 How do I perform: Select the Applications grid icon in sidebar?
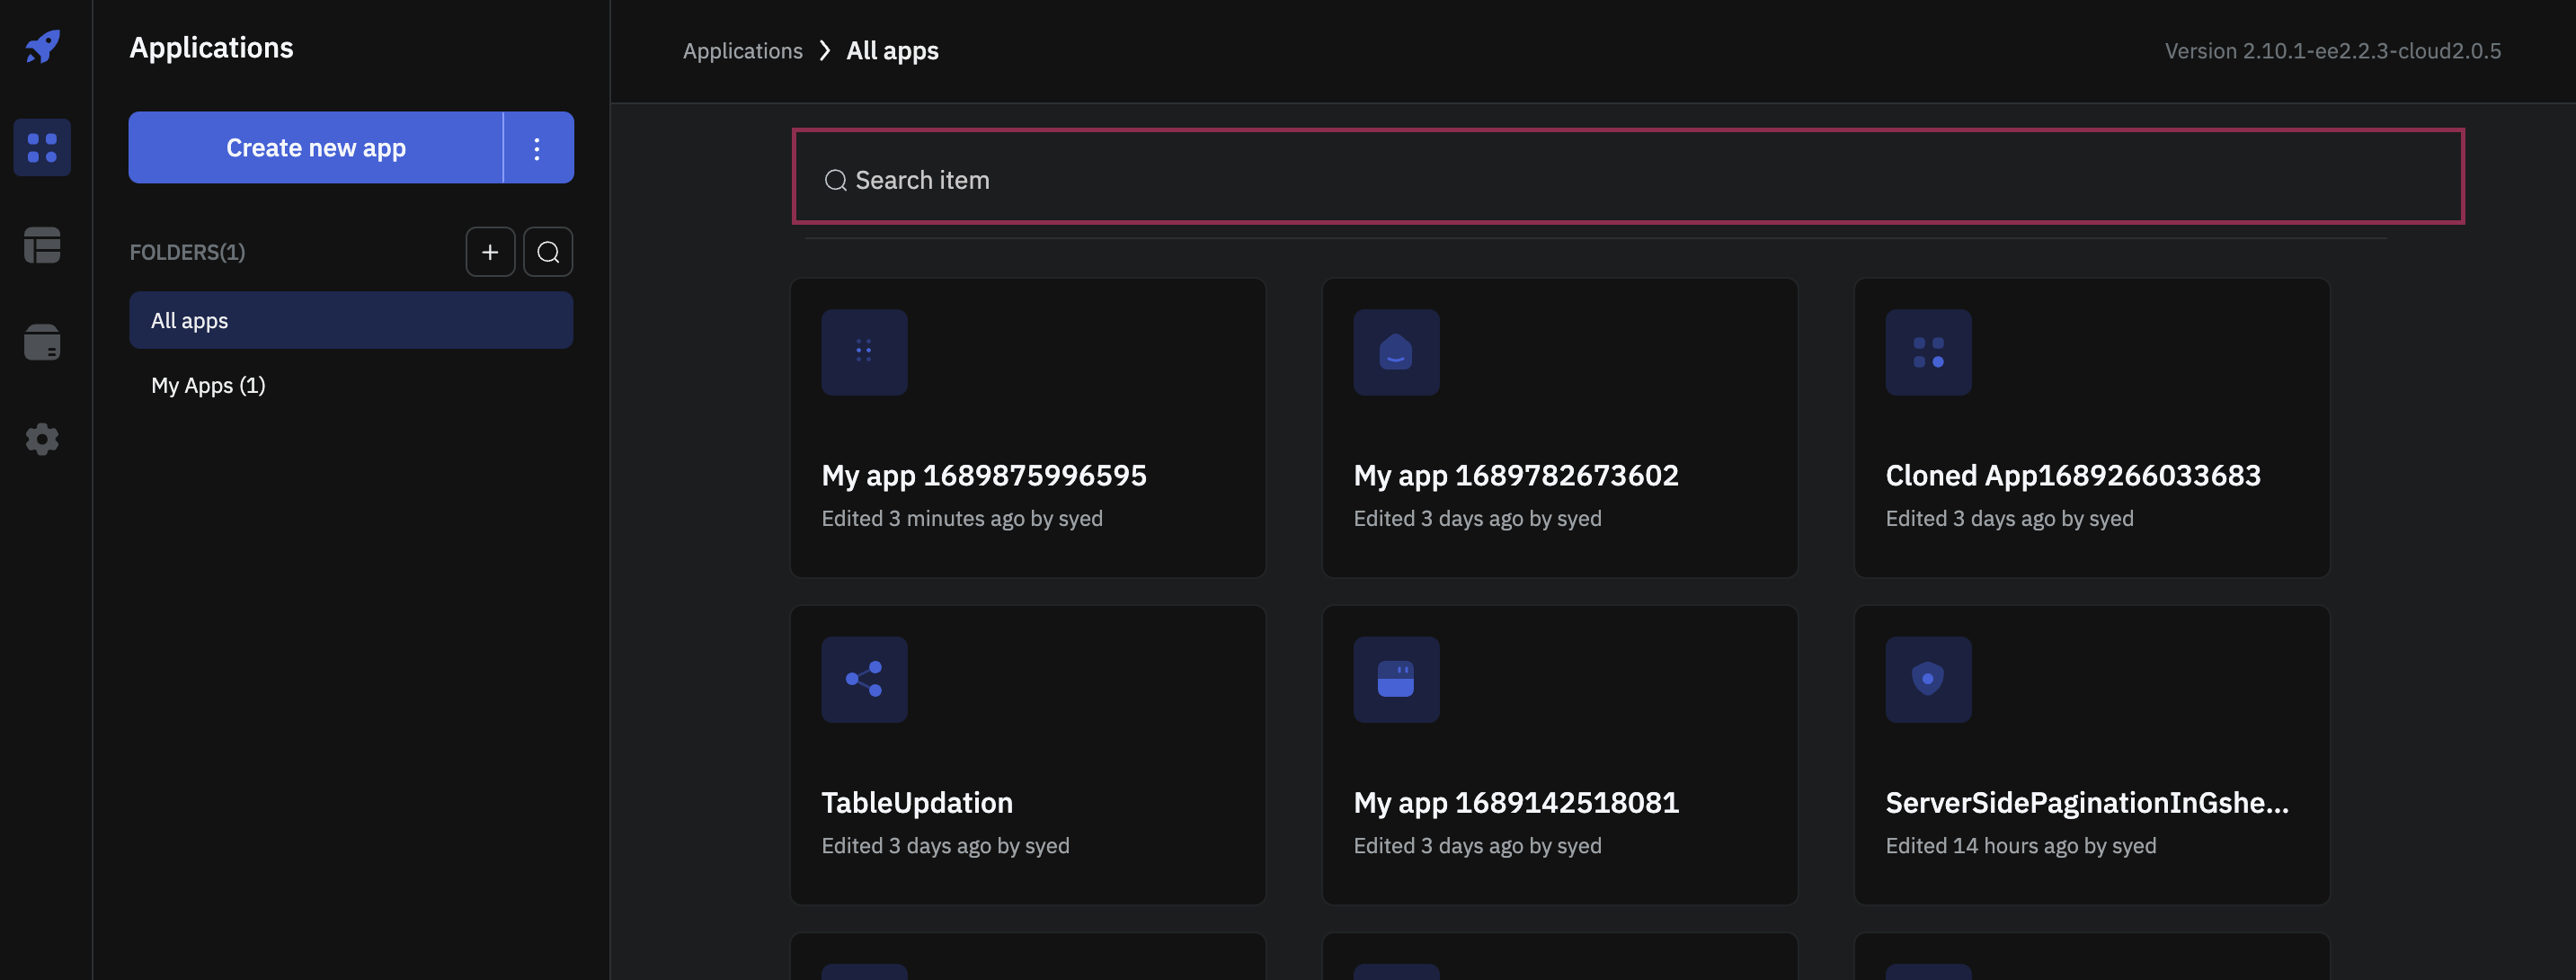[x=41, y=147]
